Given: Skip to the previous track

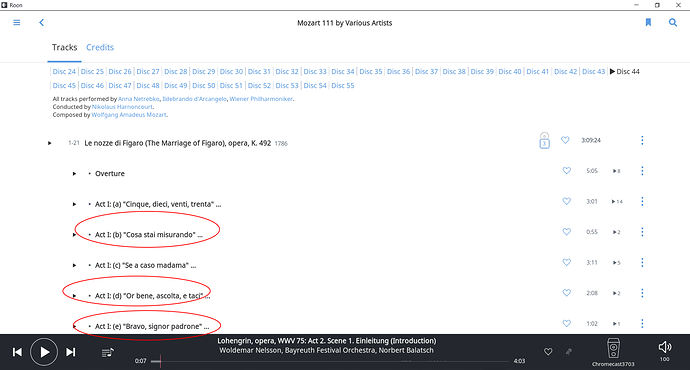Looking at the screenshot, I should click(17, 352).
